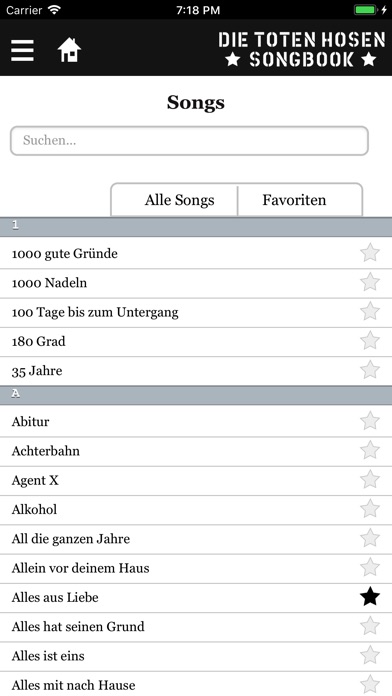Star Allein vor deinem Haus
Image resolution: width=392 pixels, height=696 pixels.
(370, 568)
